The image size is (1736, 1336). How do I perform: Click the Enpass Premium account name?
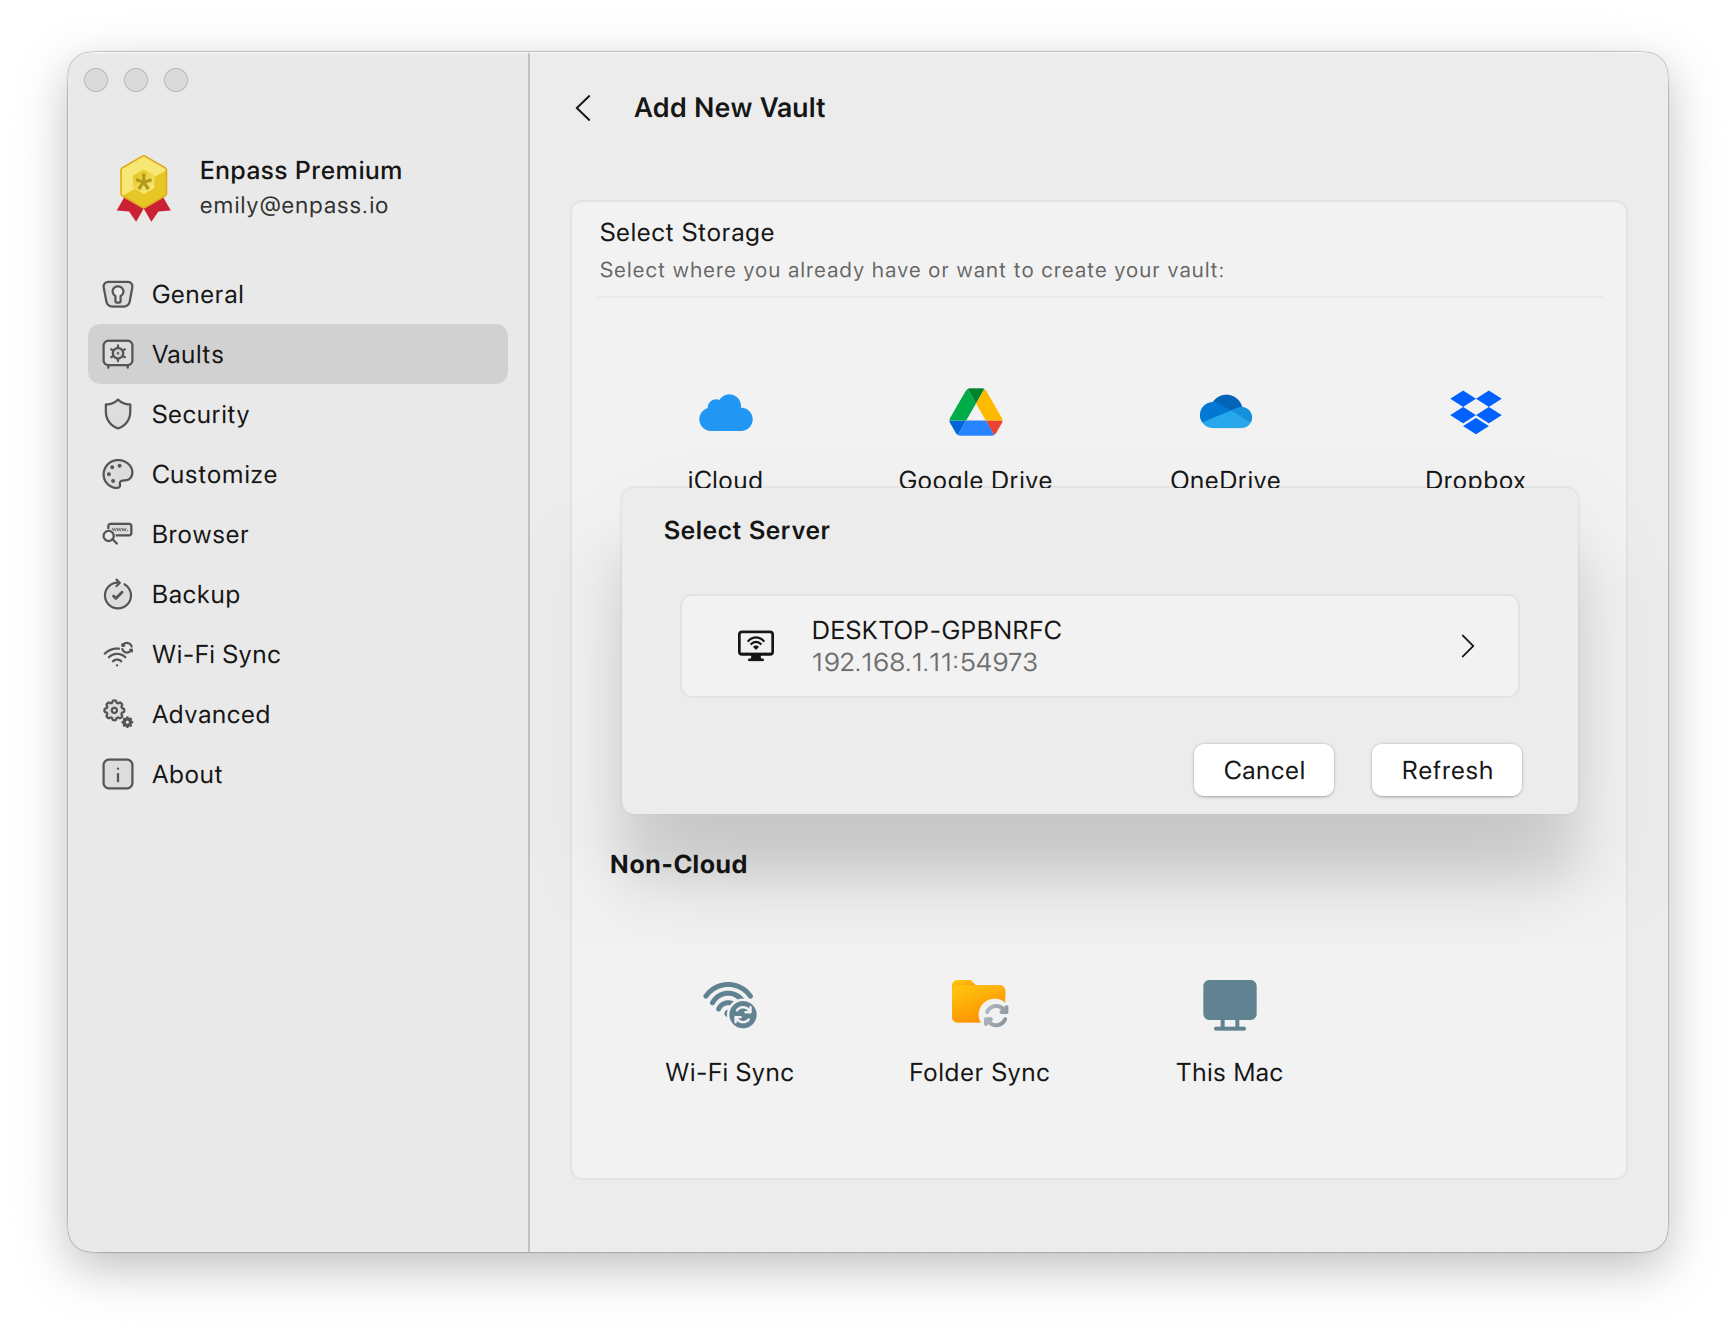tap(301, 170)
